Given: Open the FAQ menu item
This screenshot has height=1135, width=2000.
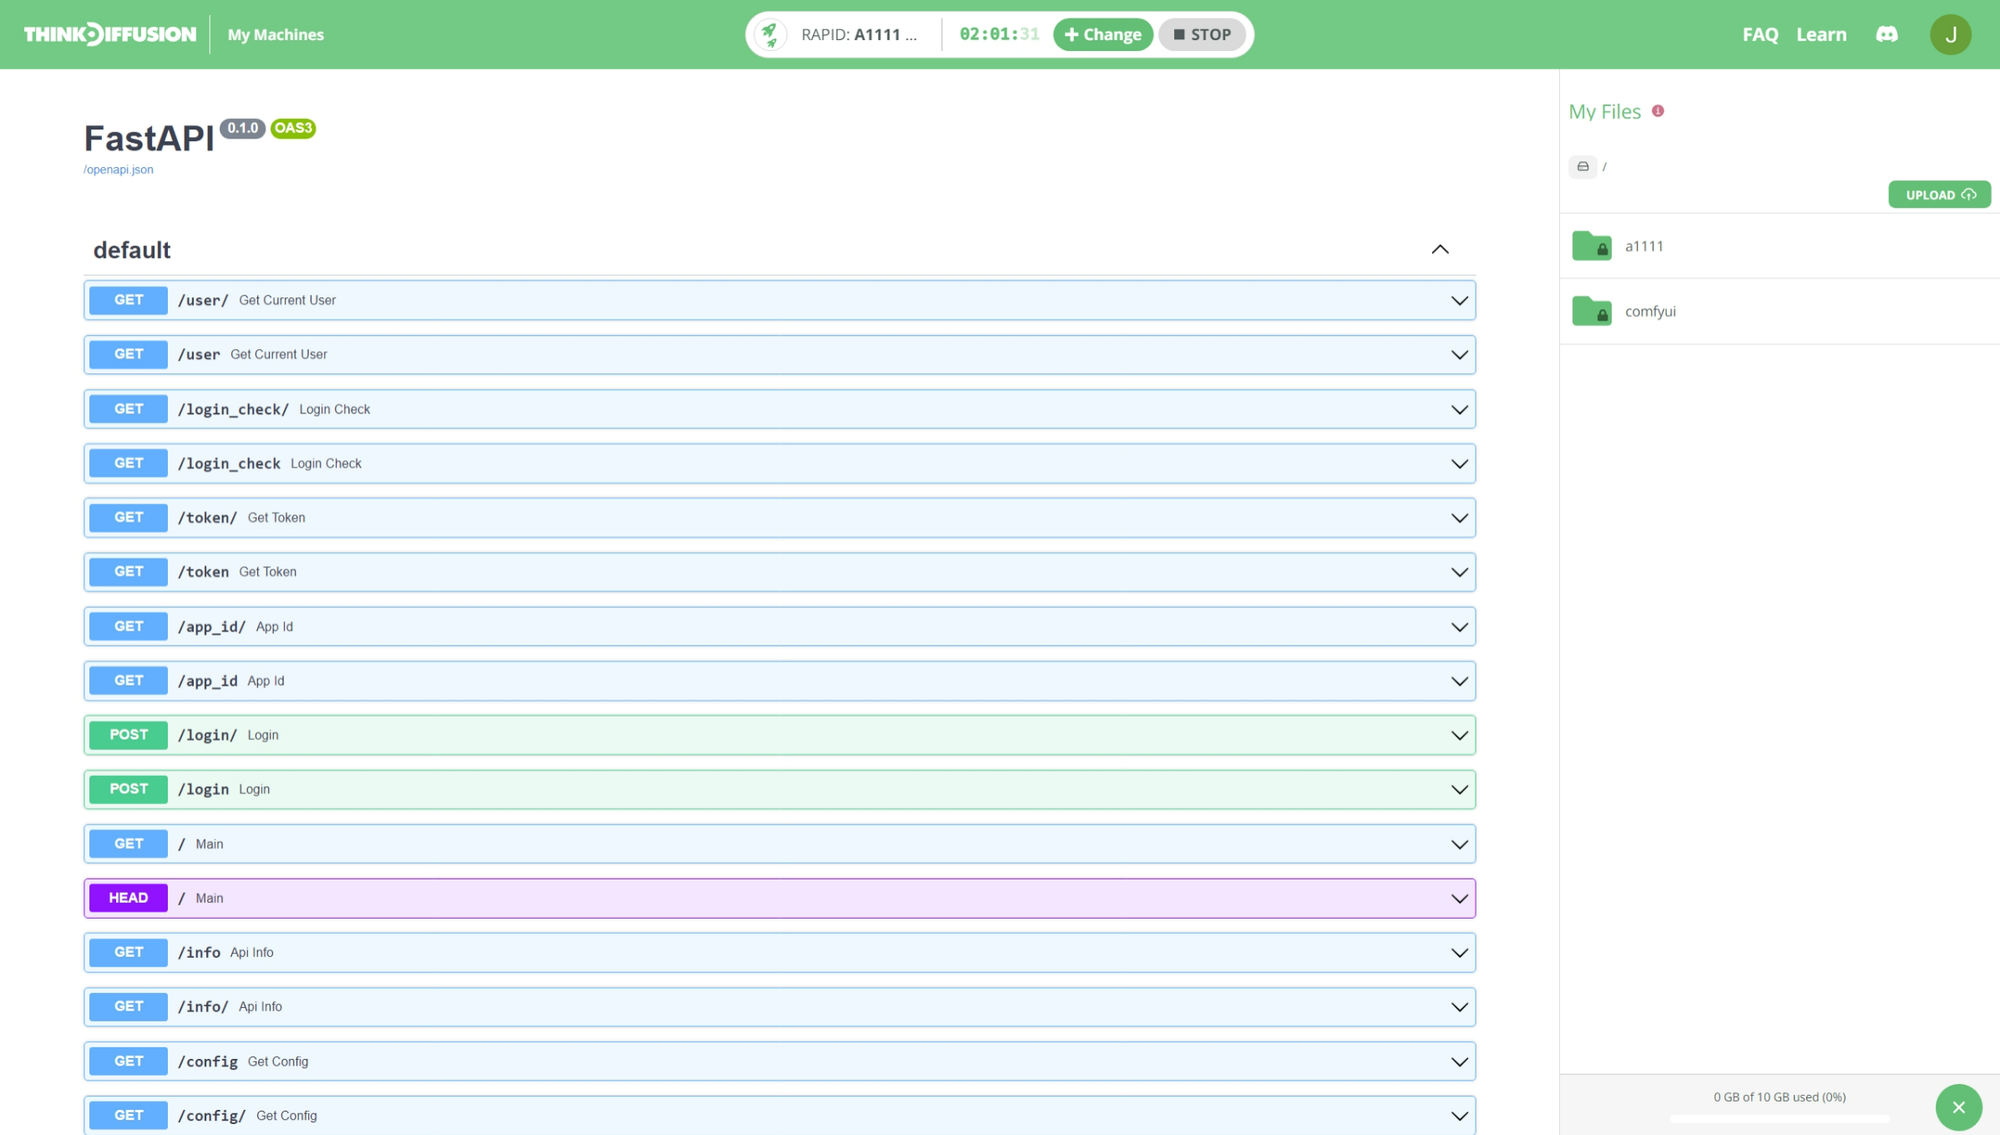Looking at the screenshot, I should click(1760, 34).
